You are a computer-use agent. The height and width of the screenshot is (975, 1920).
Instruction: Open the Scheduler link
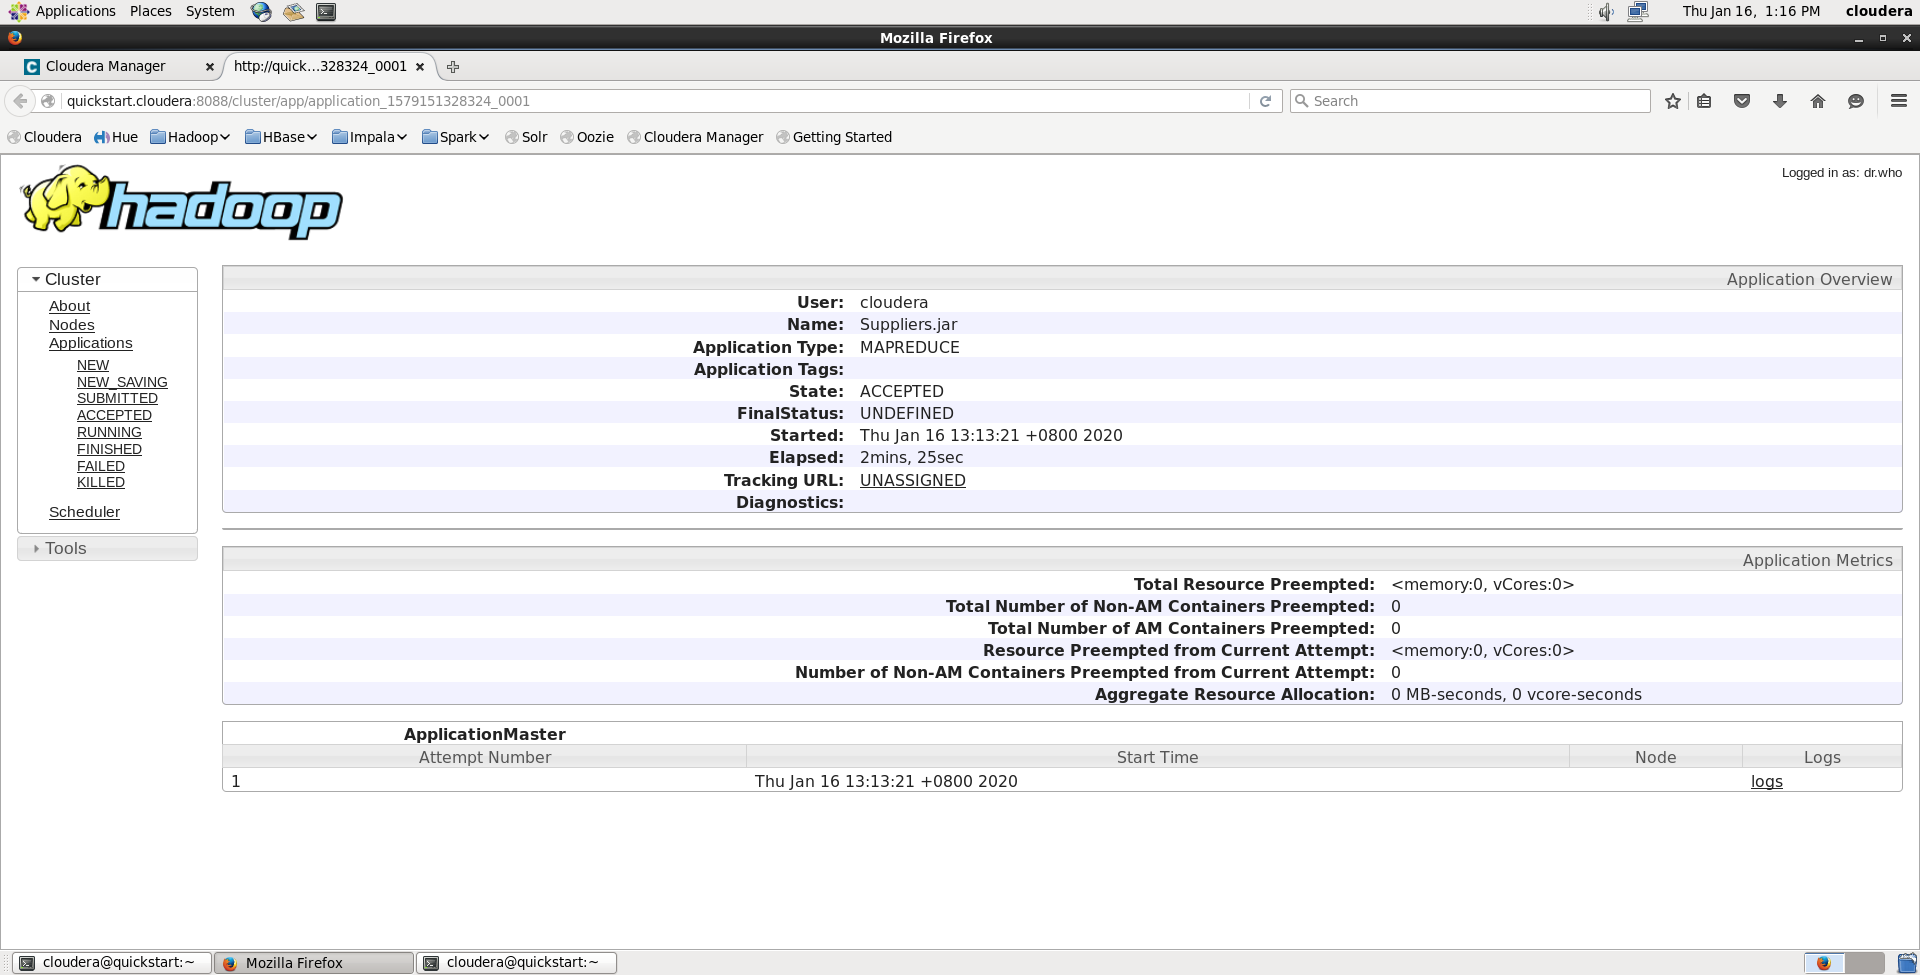tap(84, 512)
